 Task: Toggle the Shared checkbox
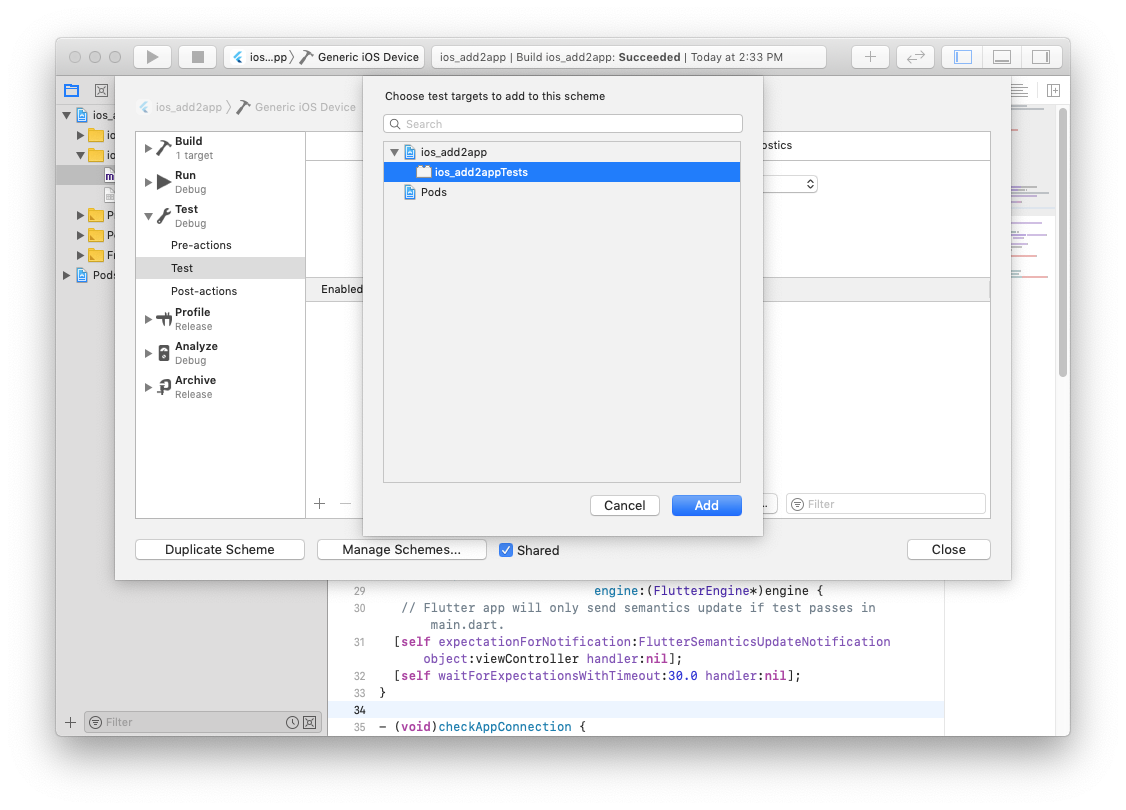[506, 550]
